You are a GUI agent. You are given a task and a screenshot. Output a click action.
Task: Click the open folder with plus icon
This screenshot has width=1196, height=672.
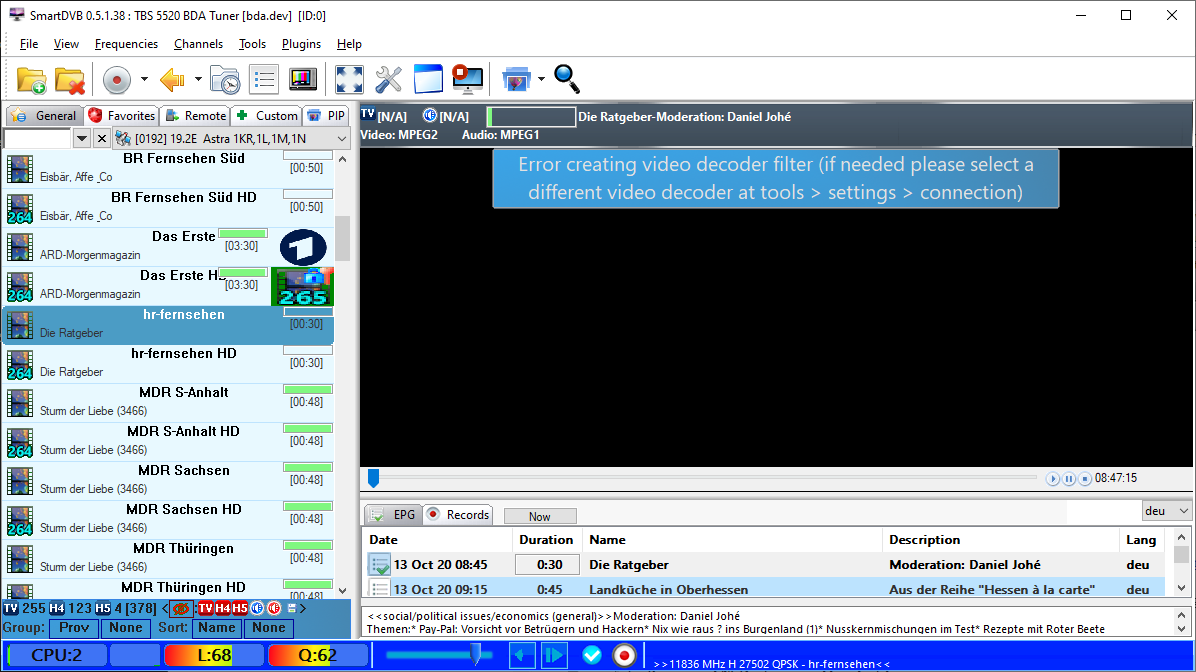pyautogui.click(x=31, y=79)
